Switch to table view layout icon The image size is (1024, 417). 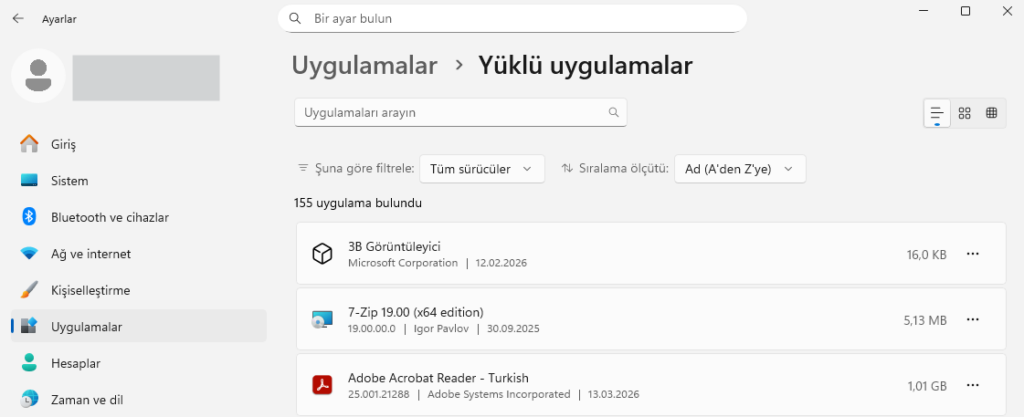(x=991, y=113)
